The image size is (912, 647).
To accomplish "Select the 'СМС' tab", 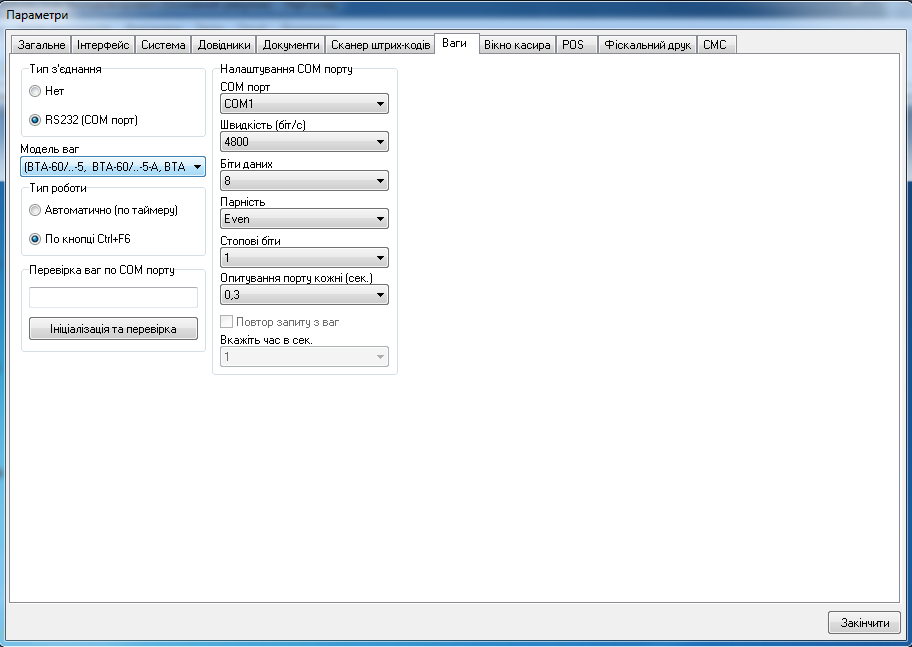I will click(x=714, y=45).
